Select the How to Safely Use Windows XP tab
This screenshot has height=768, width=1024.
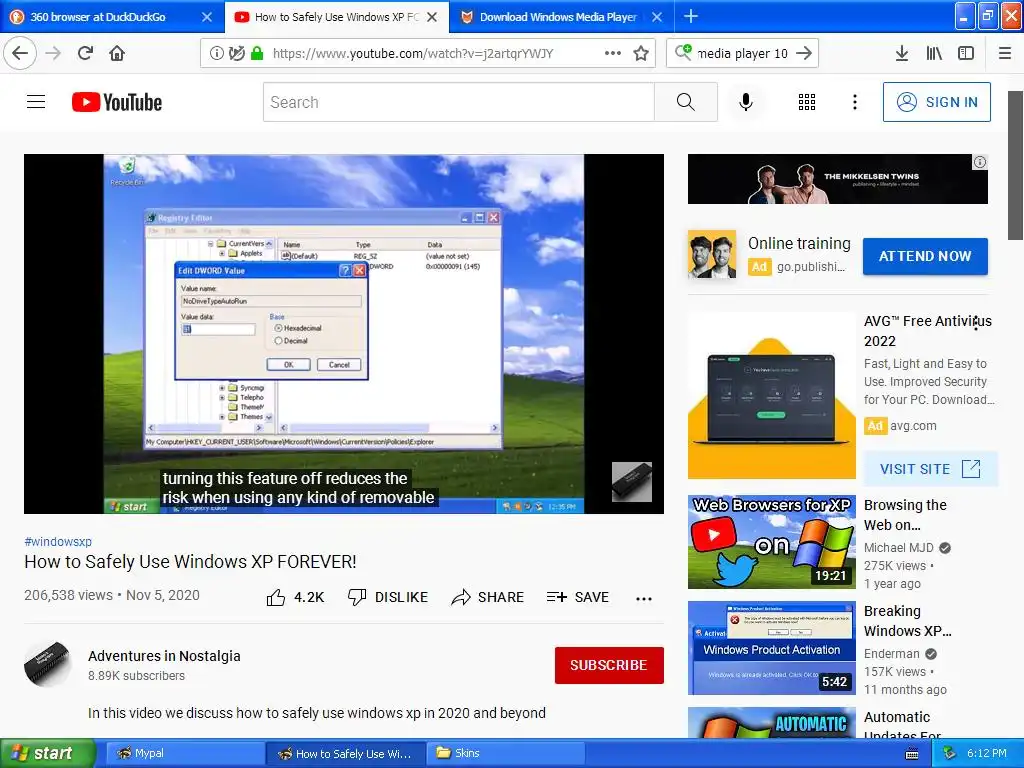pyautogui.click(x=327, y=17)
